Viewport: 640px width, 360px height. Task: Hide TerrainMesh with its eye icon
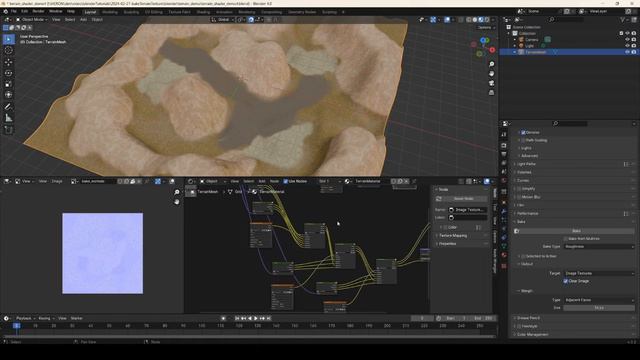click(x=627, y=52)
